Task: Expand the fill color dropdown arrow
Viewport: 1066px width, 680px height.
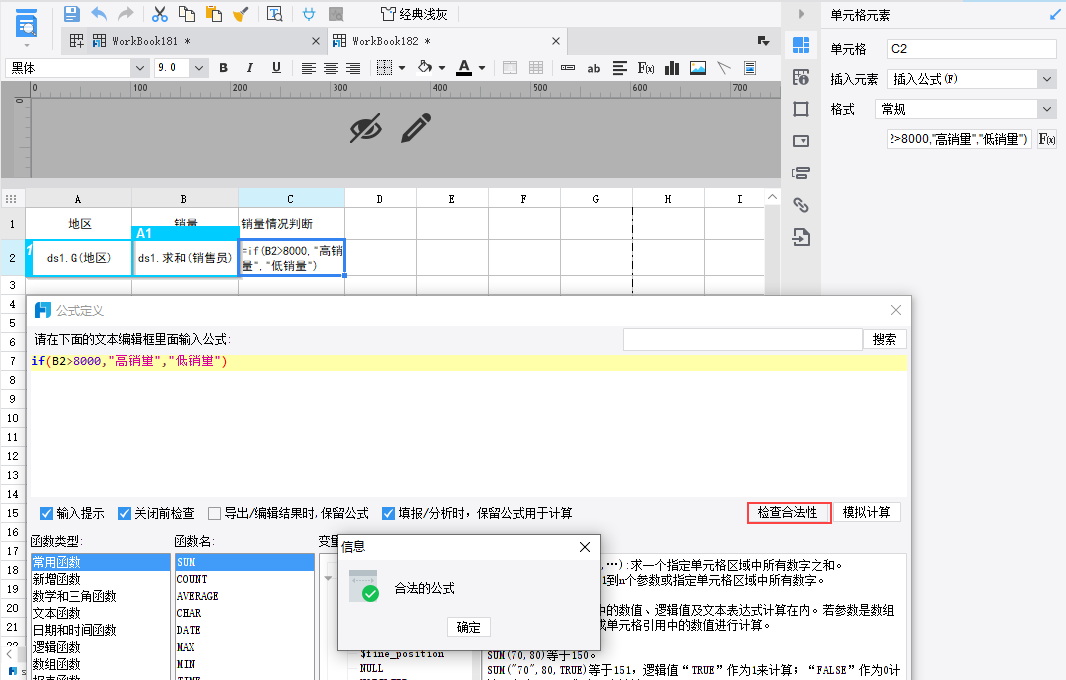Action: pos(442,68)
